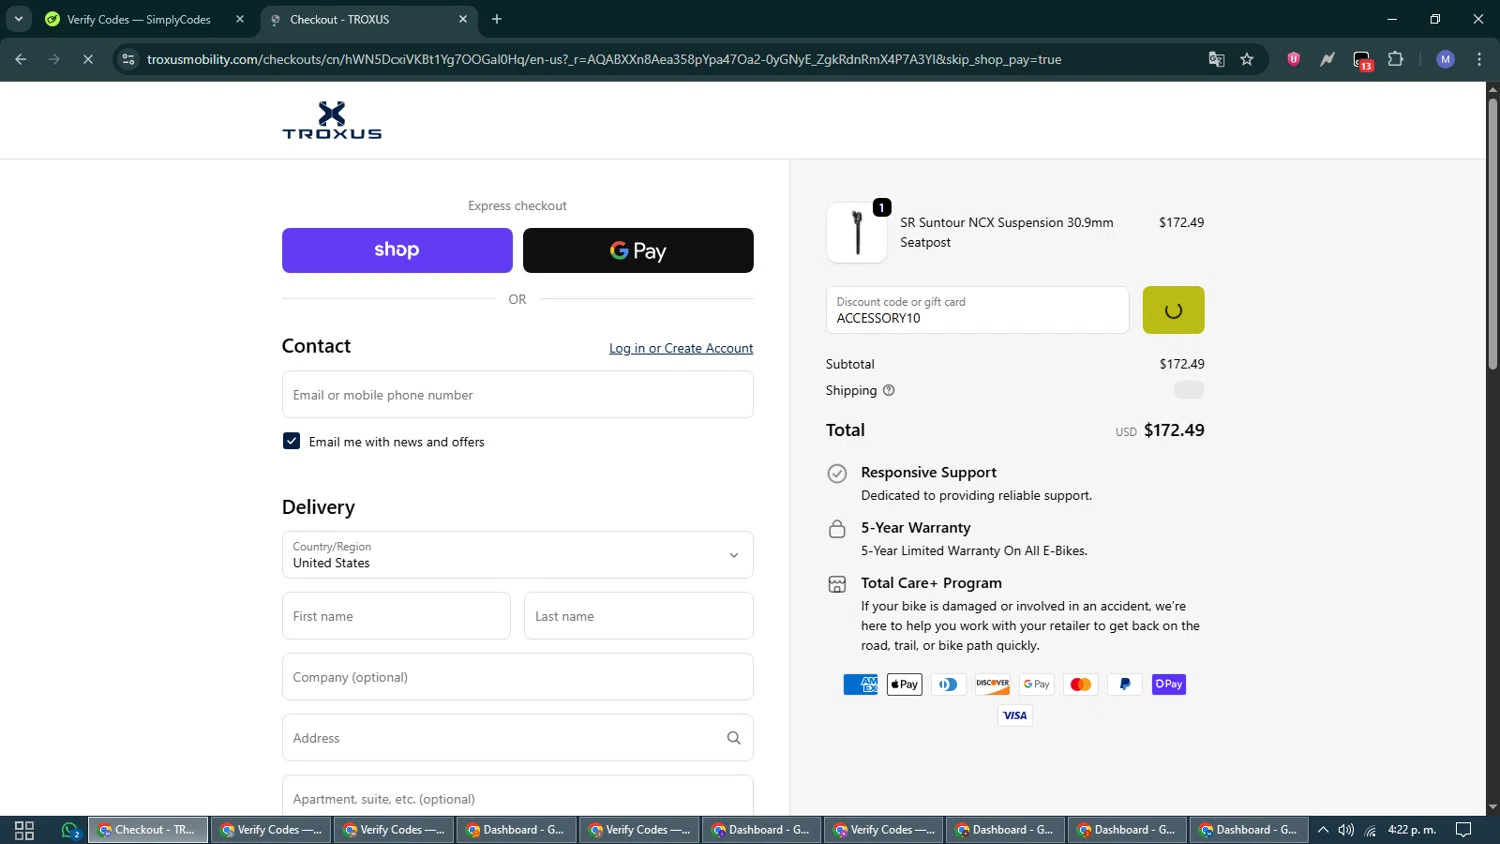Pay with the Shop Pay express button
1500x844 pixels.
tap(397, 250)
